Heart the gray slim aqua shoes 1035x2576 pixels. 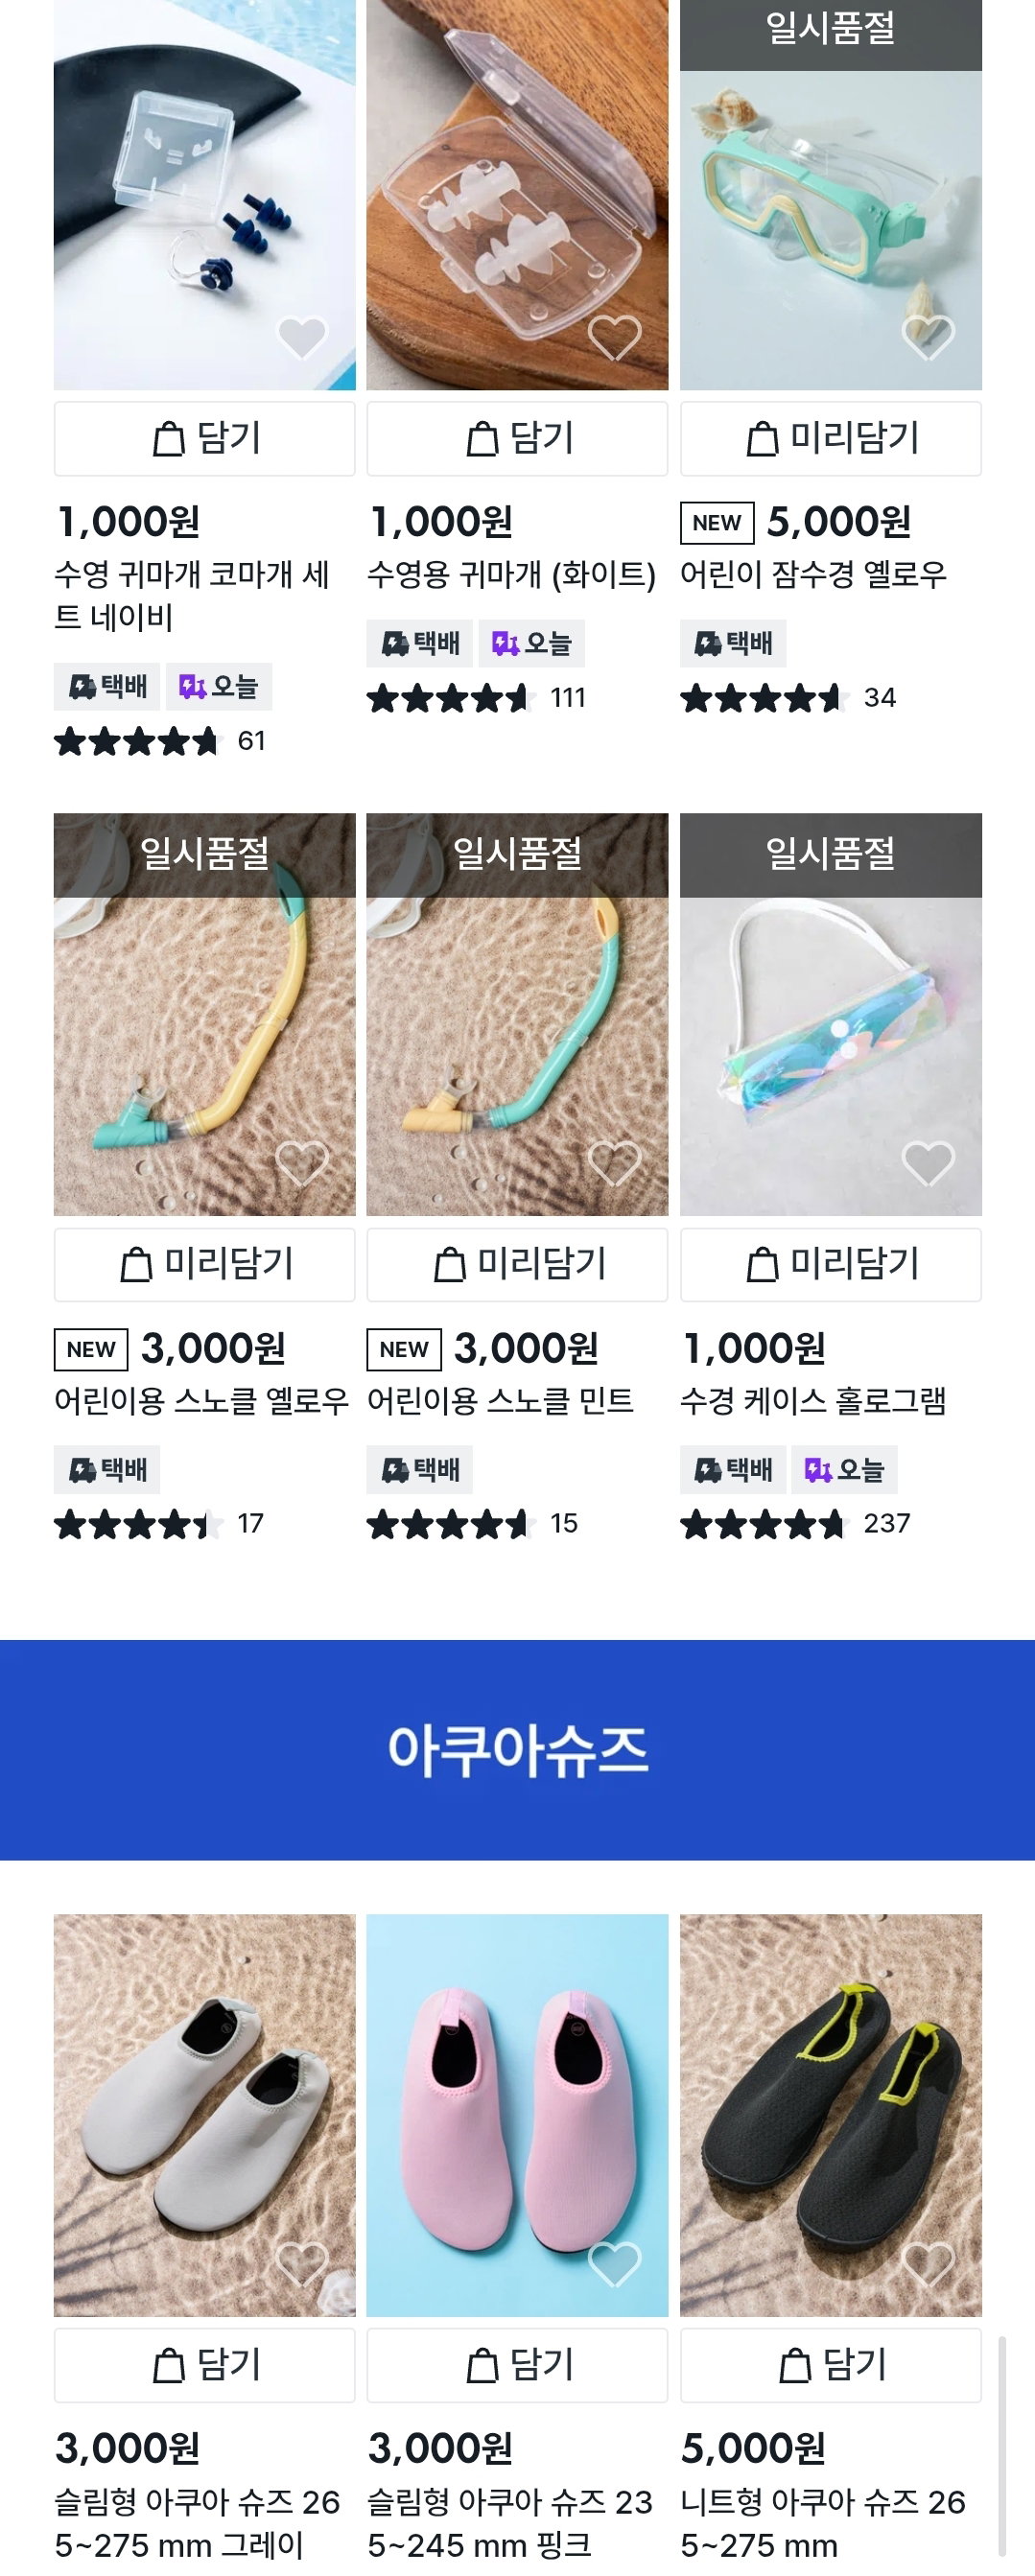point(302,2264)
